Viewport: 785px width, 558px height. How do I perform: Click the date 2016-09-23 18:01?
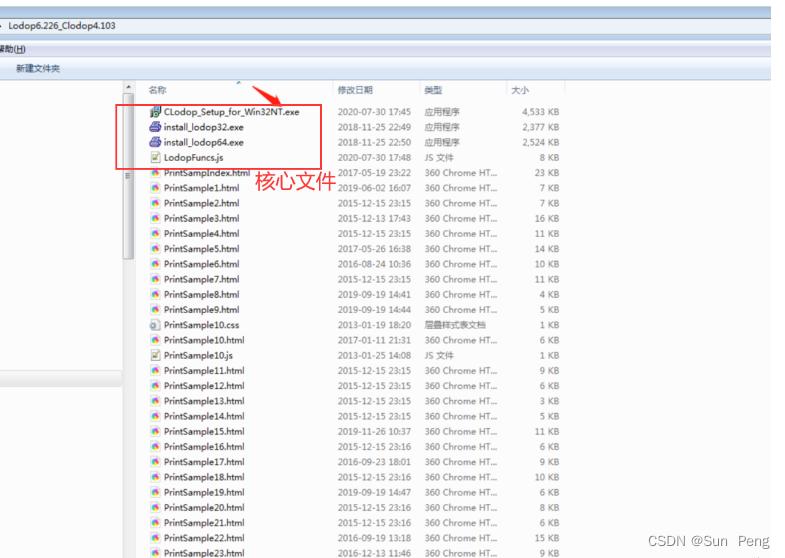(x=374, y=462)
